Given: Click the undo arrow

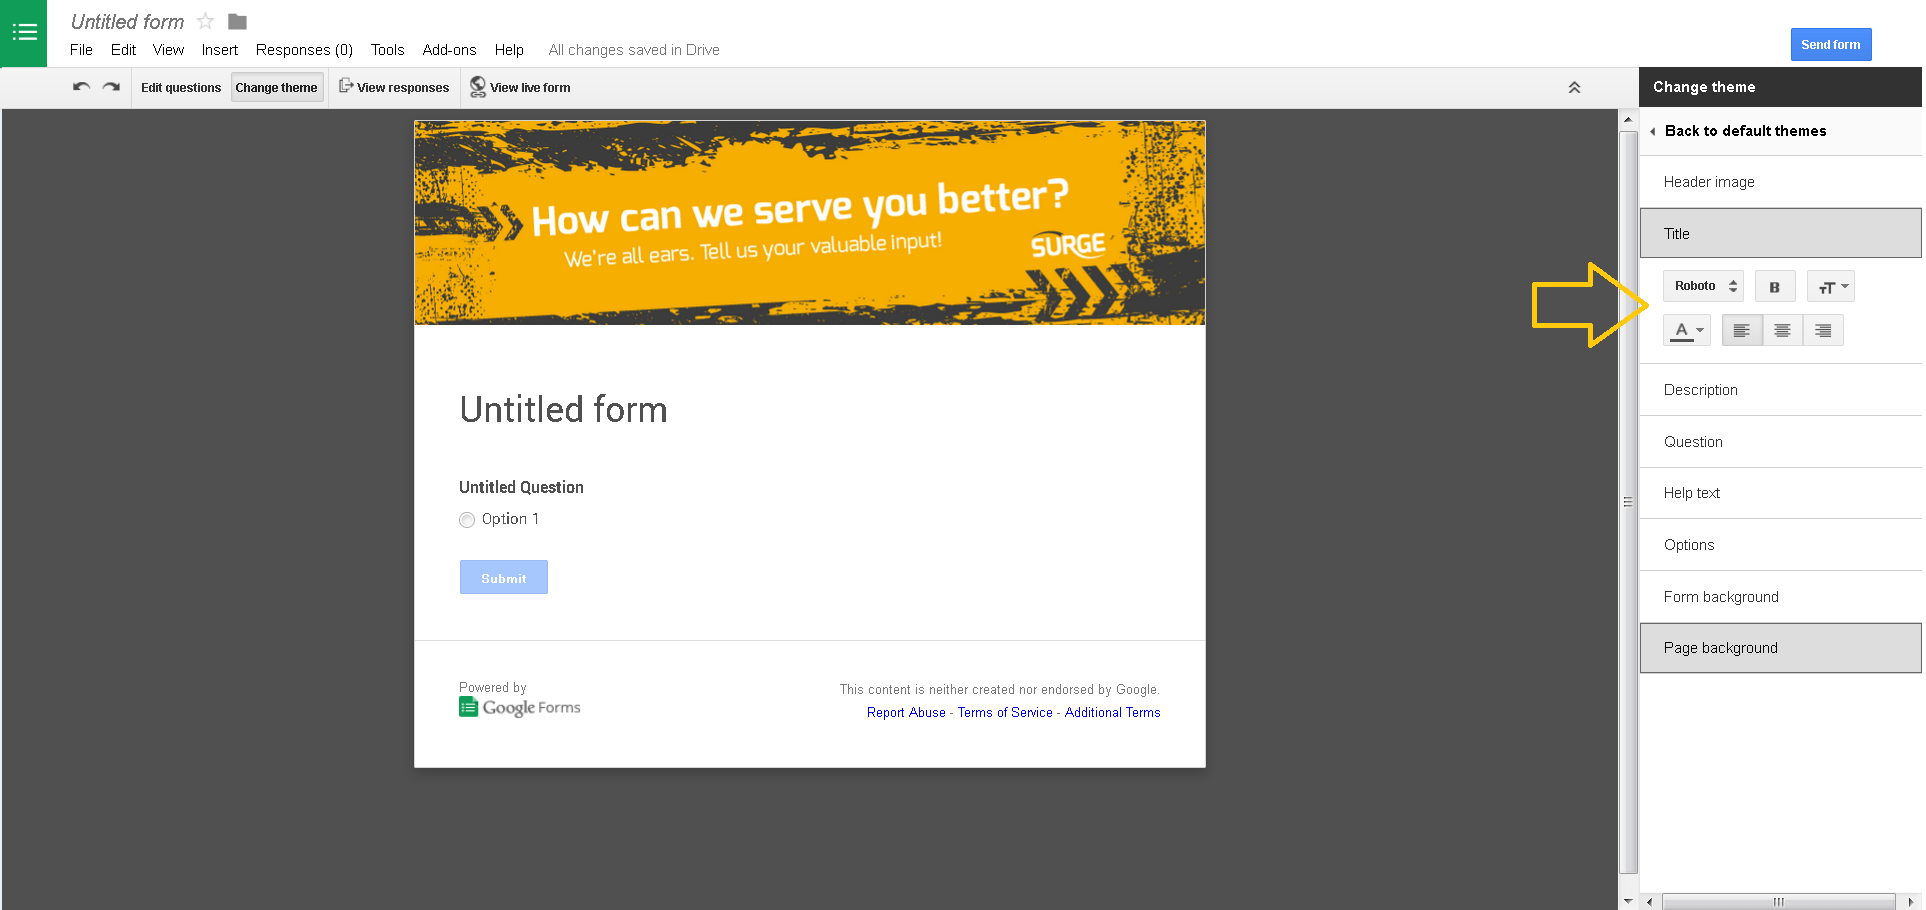Looking at the screenshot, I should [x=81, y=87].
